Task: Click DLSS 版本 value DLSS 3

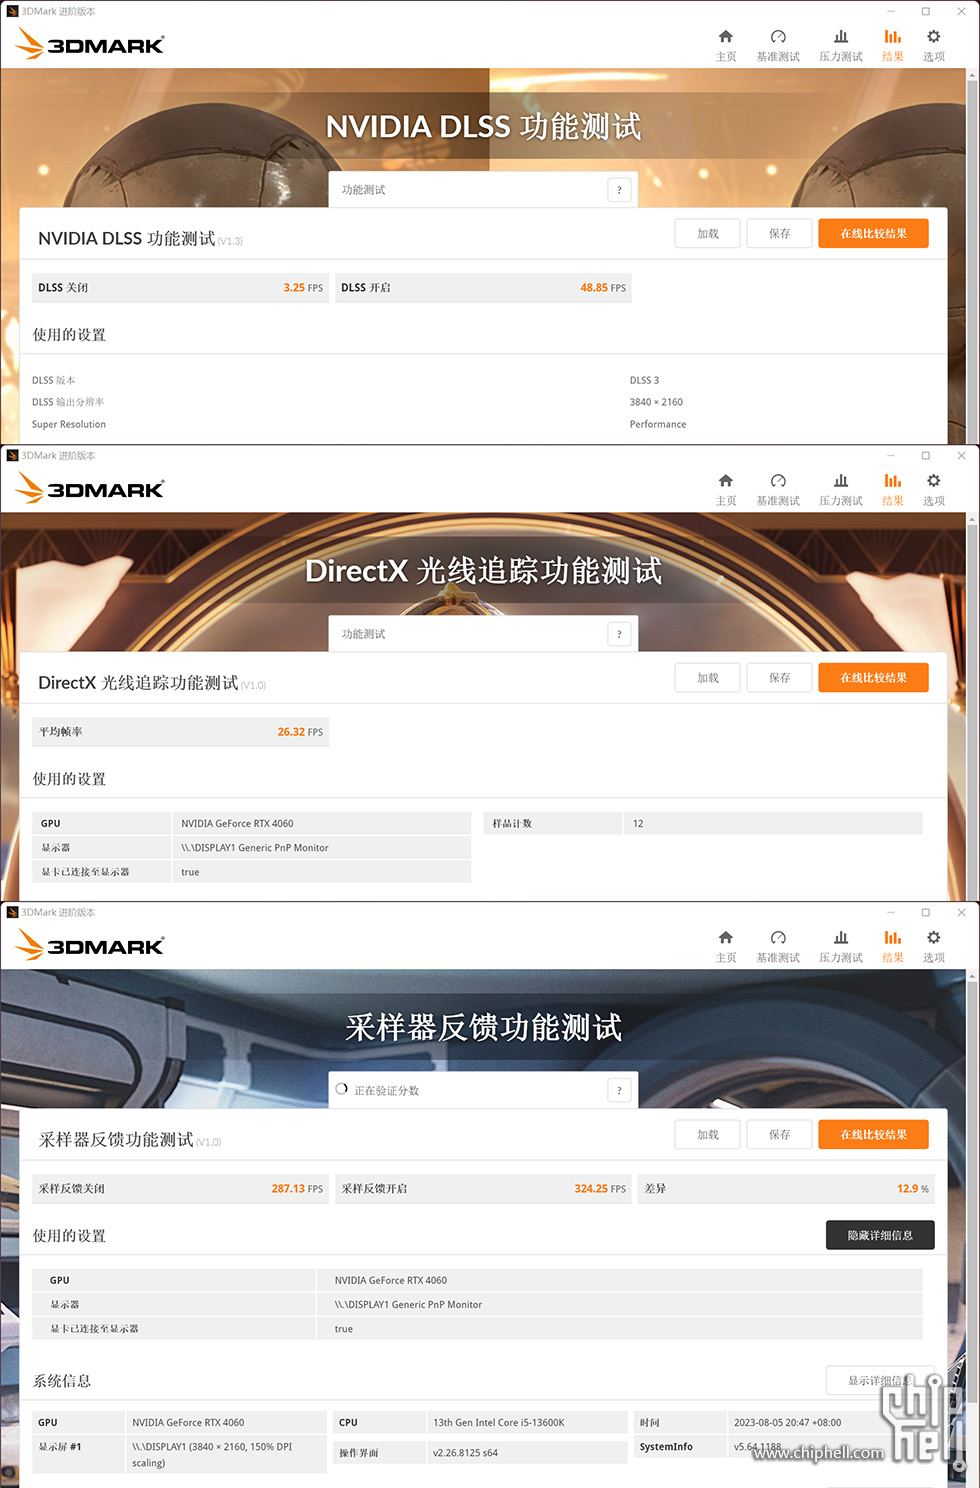Action: tap(644, 380)
